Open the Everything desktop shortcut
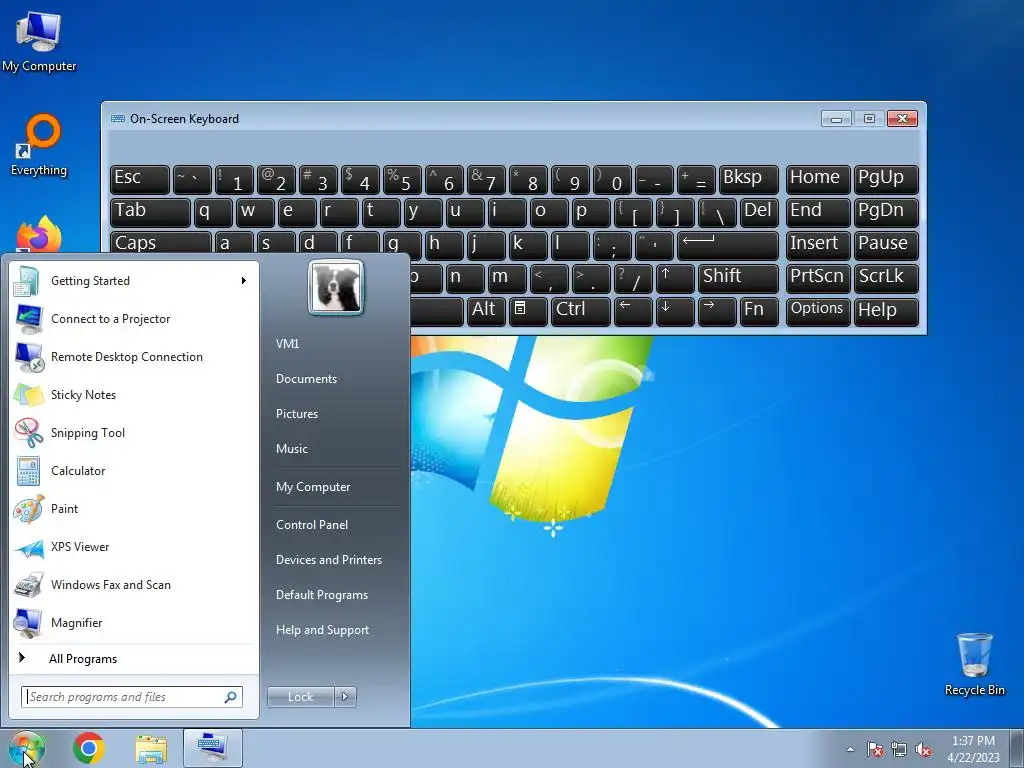This screenshot has height=768, width=1024. coord(39,145)
